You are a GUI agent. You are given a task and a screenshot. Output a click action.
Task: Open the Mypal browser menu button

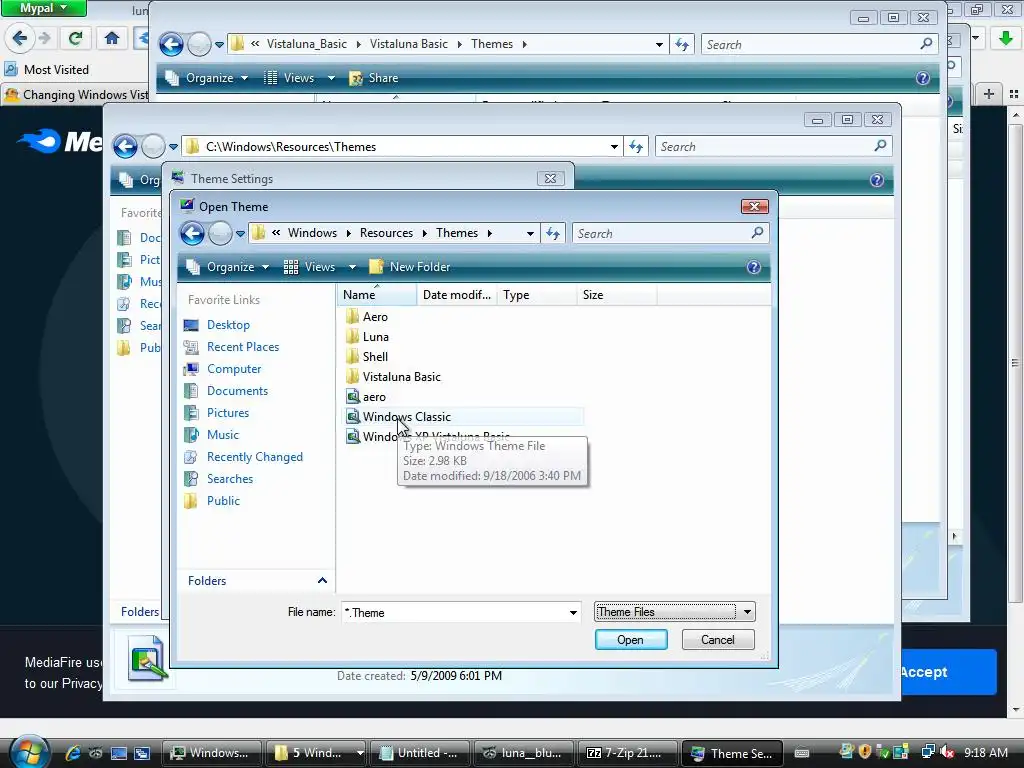click(x=43, y=8)
